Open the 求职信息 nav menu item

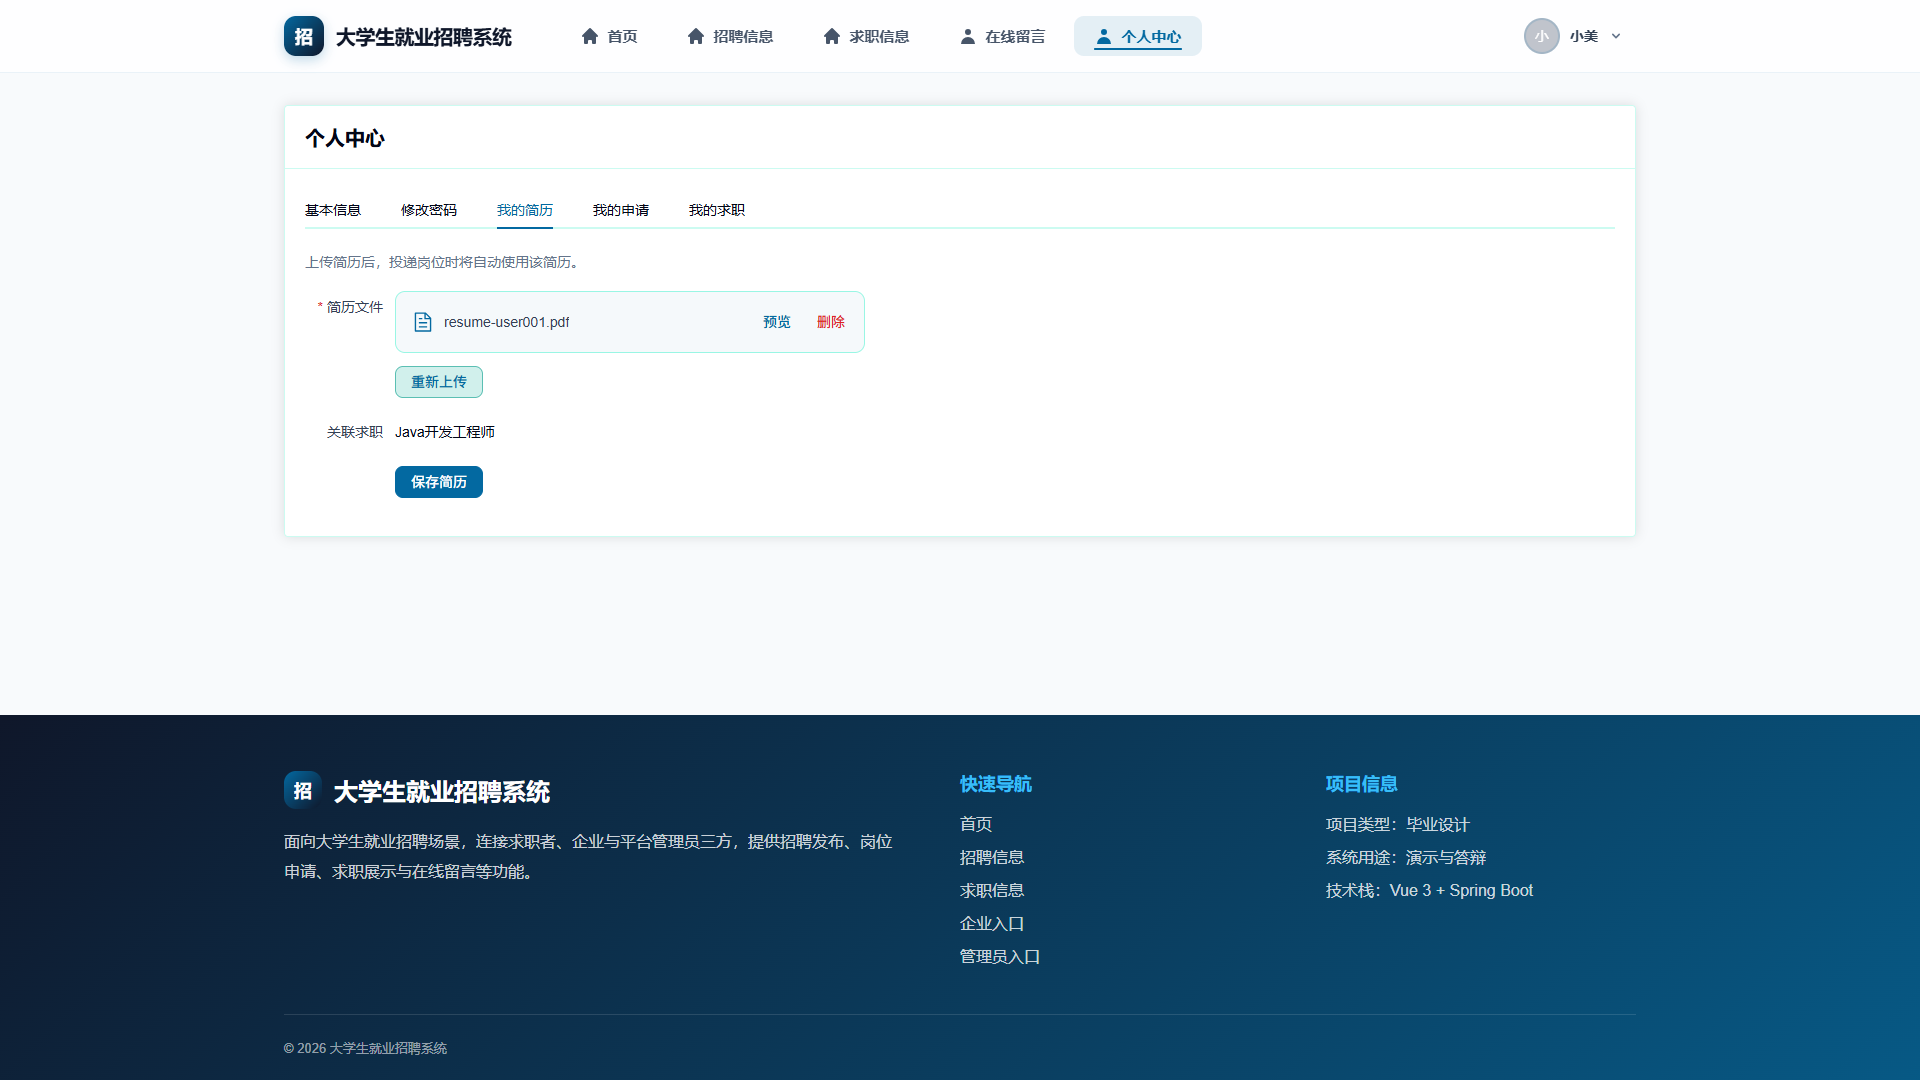[x=866, y=36]
